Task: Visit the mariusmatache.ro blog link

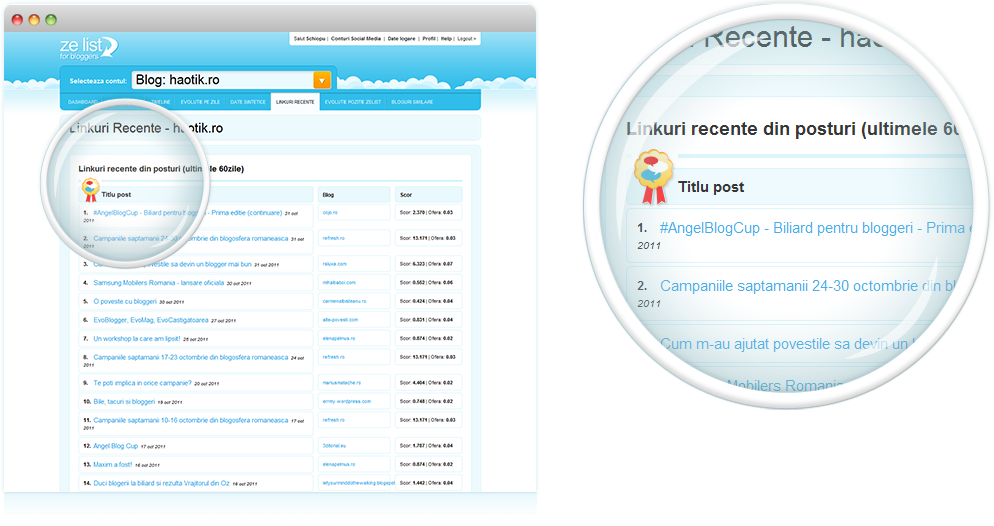Action: tap(343, 383)
